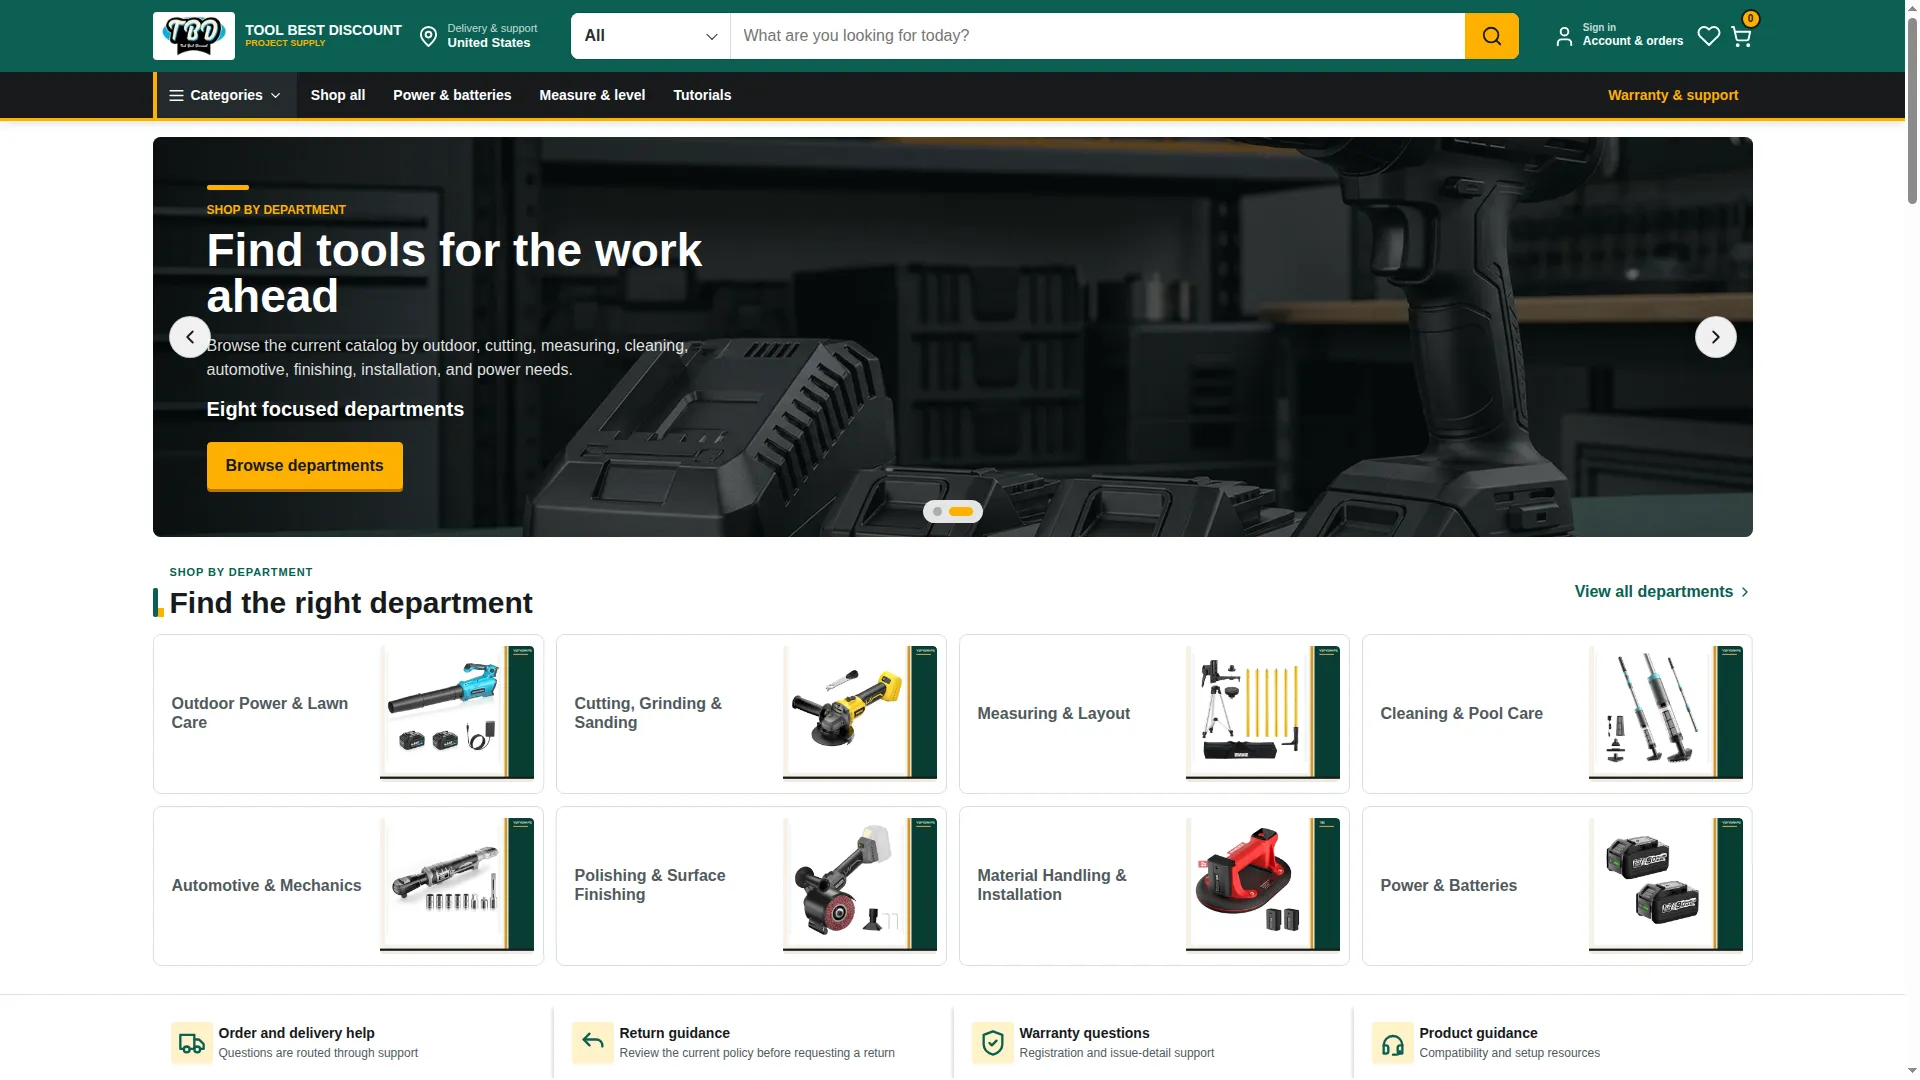
Task: Click the TOOL BEST DISCOUNT store name
Action: coord(323,30)
